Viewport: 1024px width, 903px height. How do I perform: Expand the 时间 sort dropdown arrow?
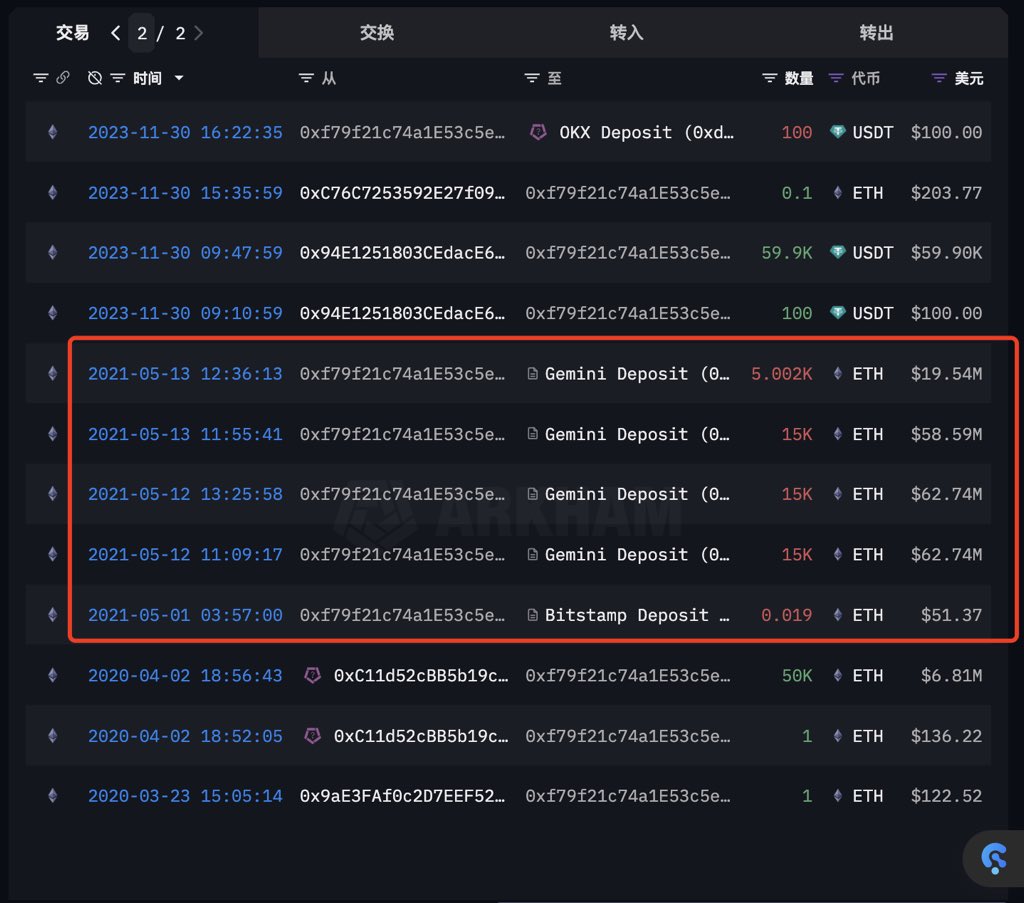pos(179,78)
